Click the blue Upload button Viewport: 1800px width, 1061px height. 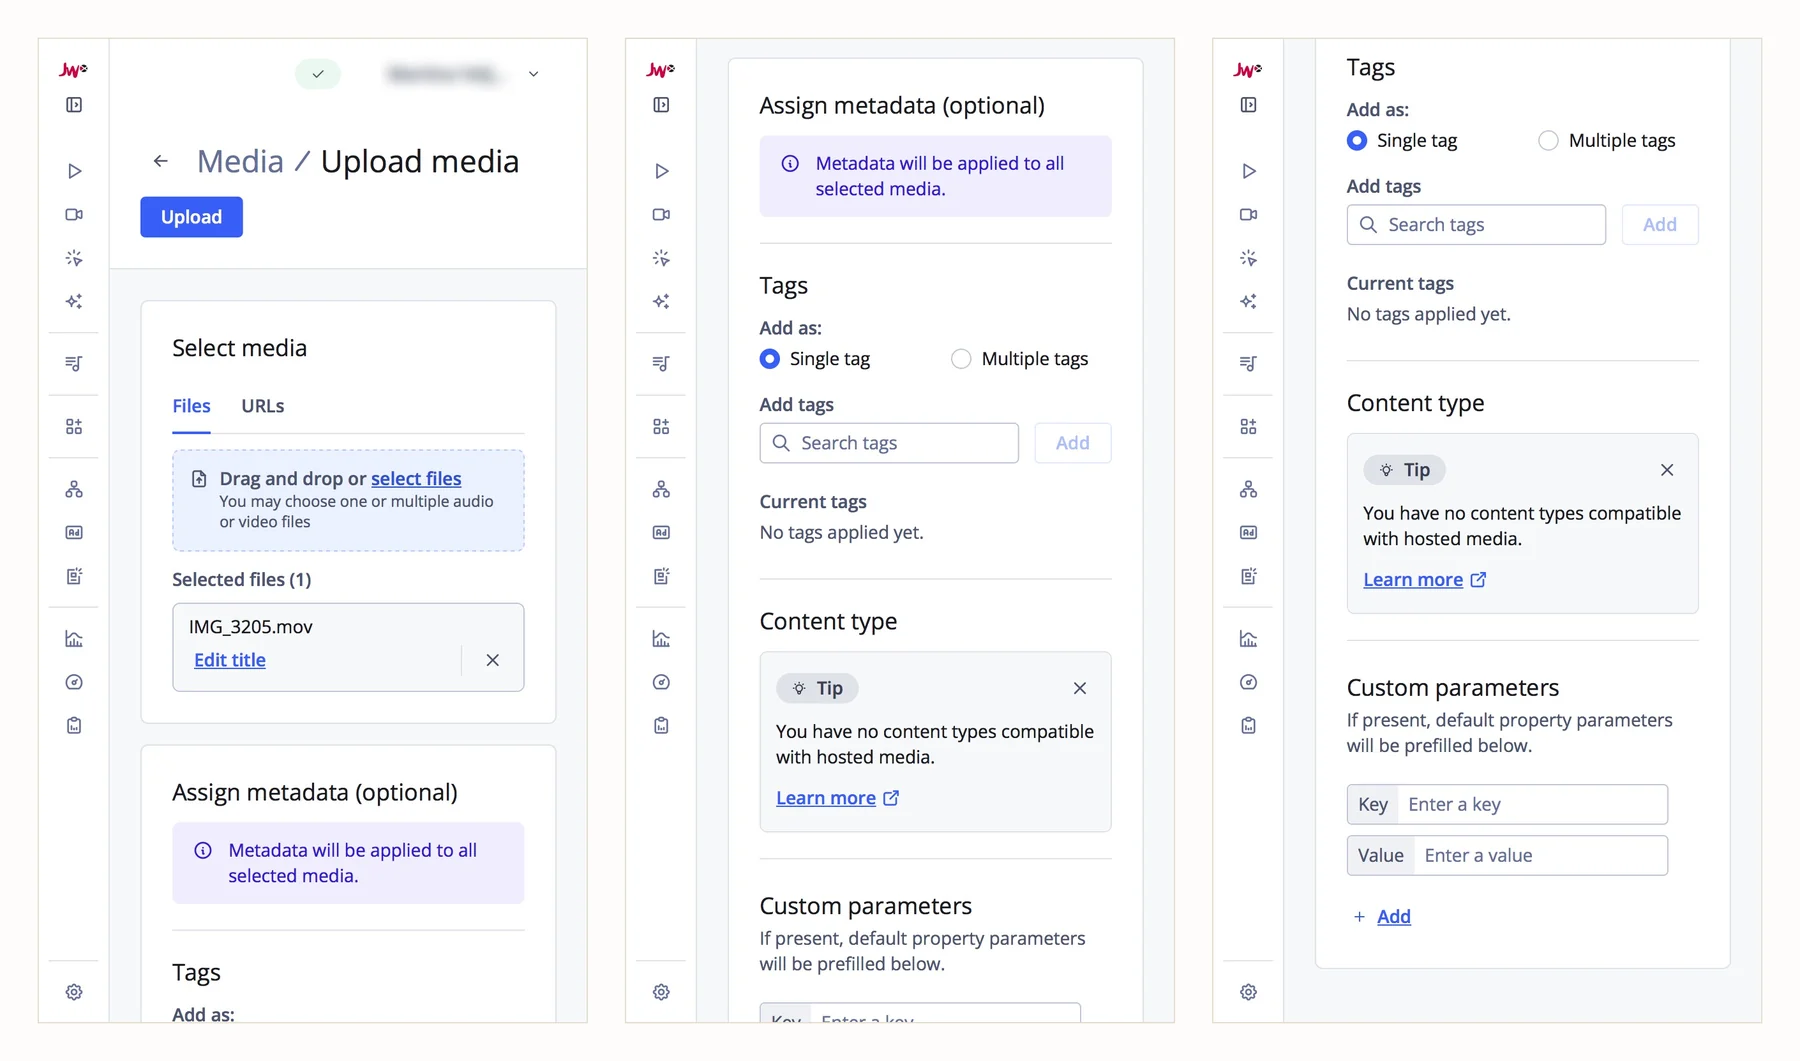point(191,217)
